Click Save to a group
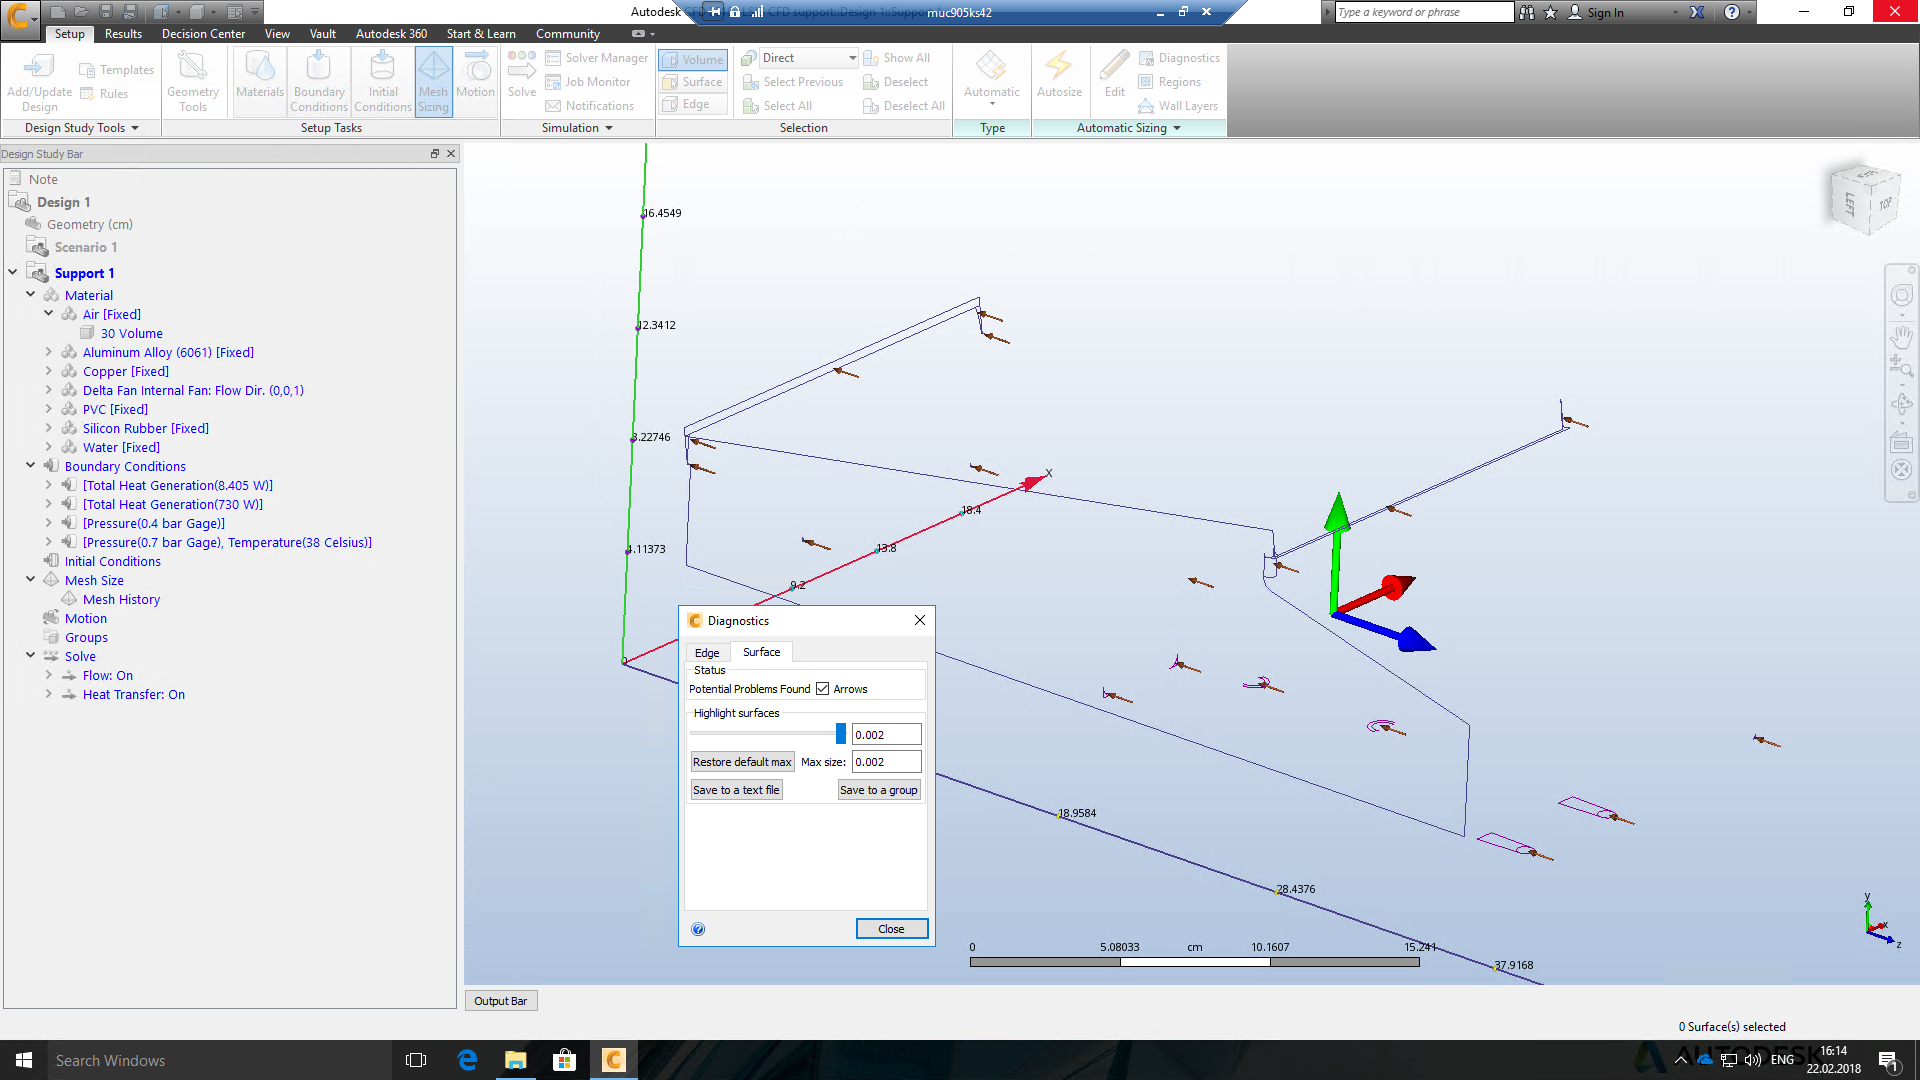 (879, 789)
